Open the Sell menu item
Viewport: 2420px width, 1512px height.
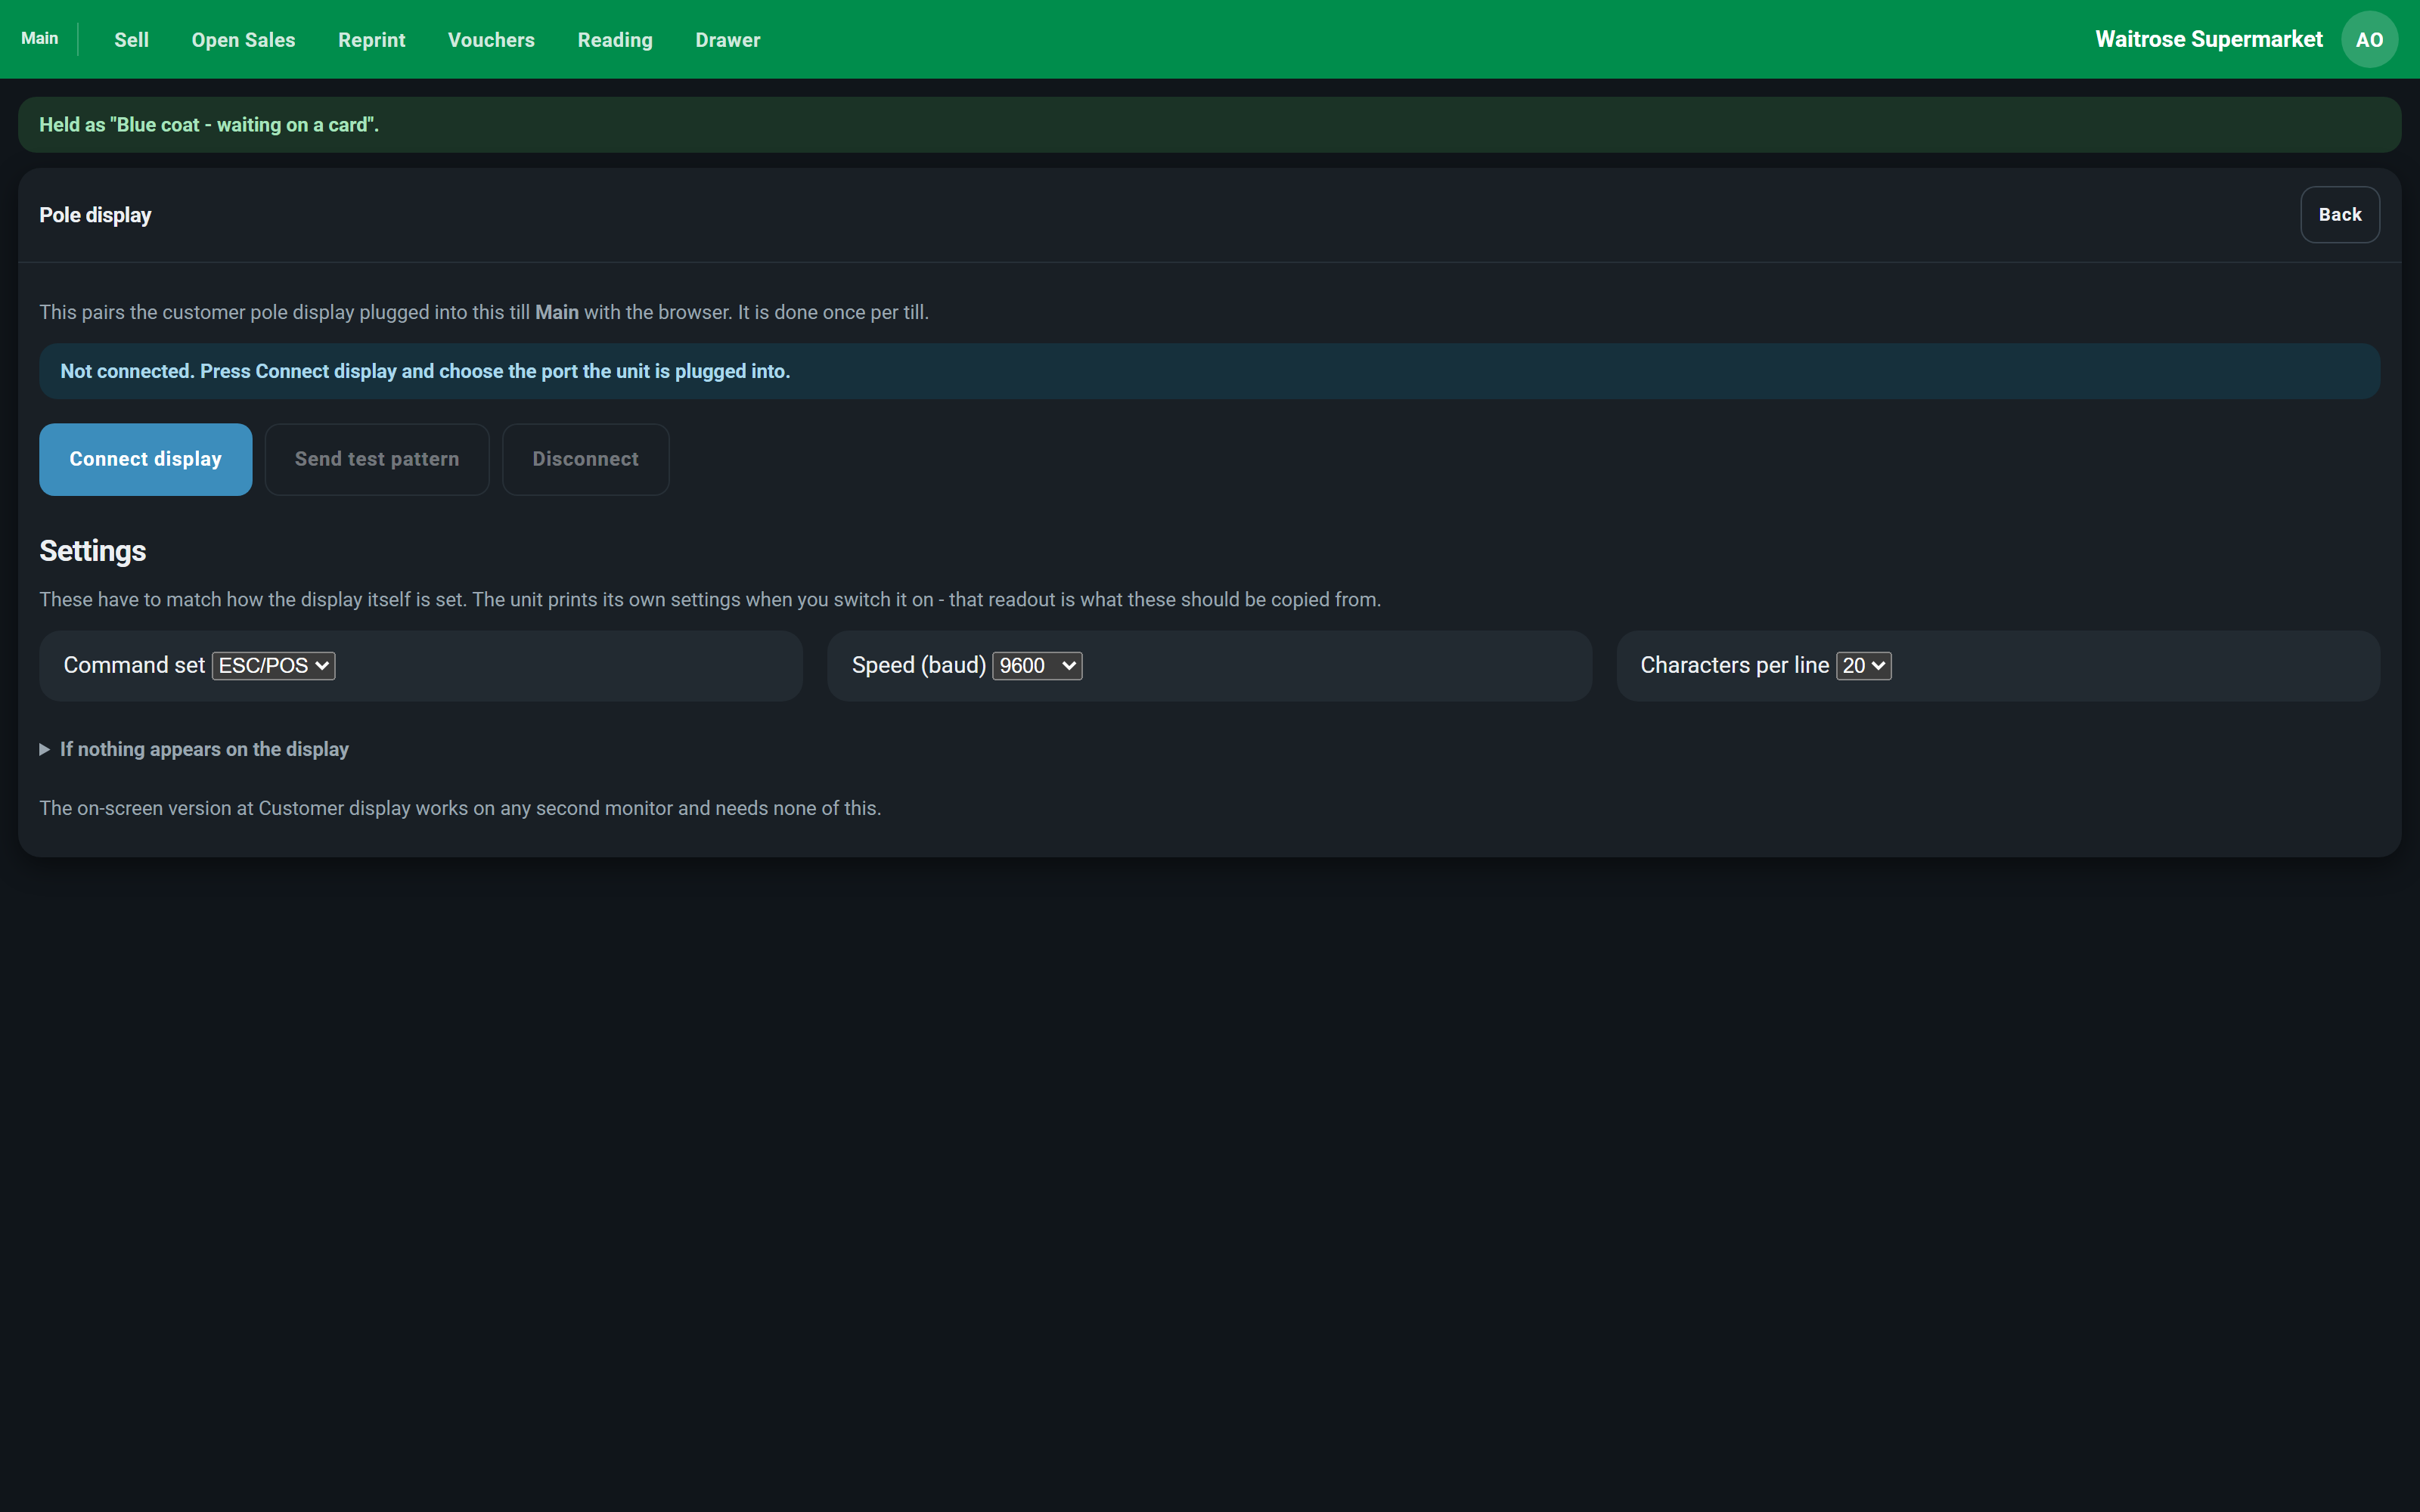pyautogui.click(x=131, y=40)
